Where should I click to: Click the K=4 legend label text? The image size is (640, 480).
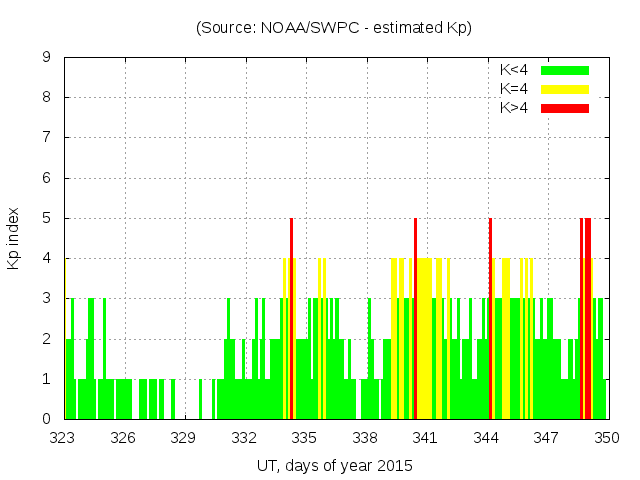[514, 89]
